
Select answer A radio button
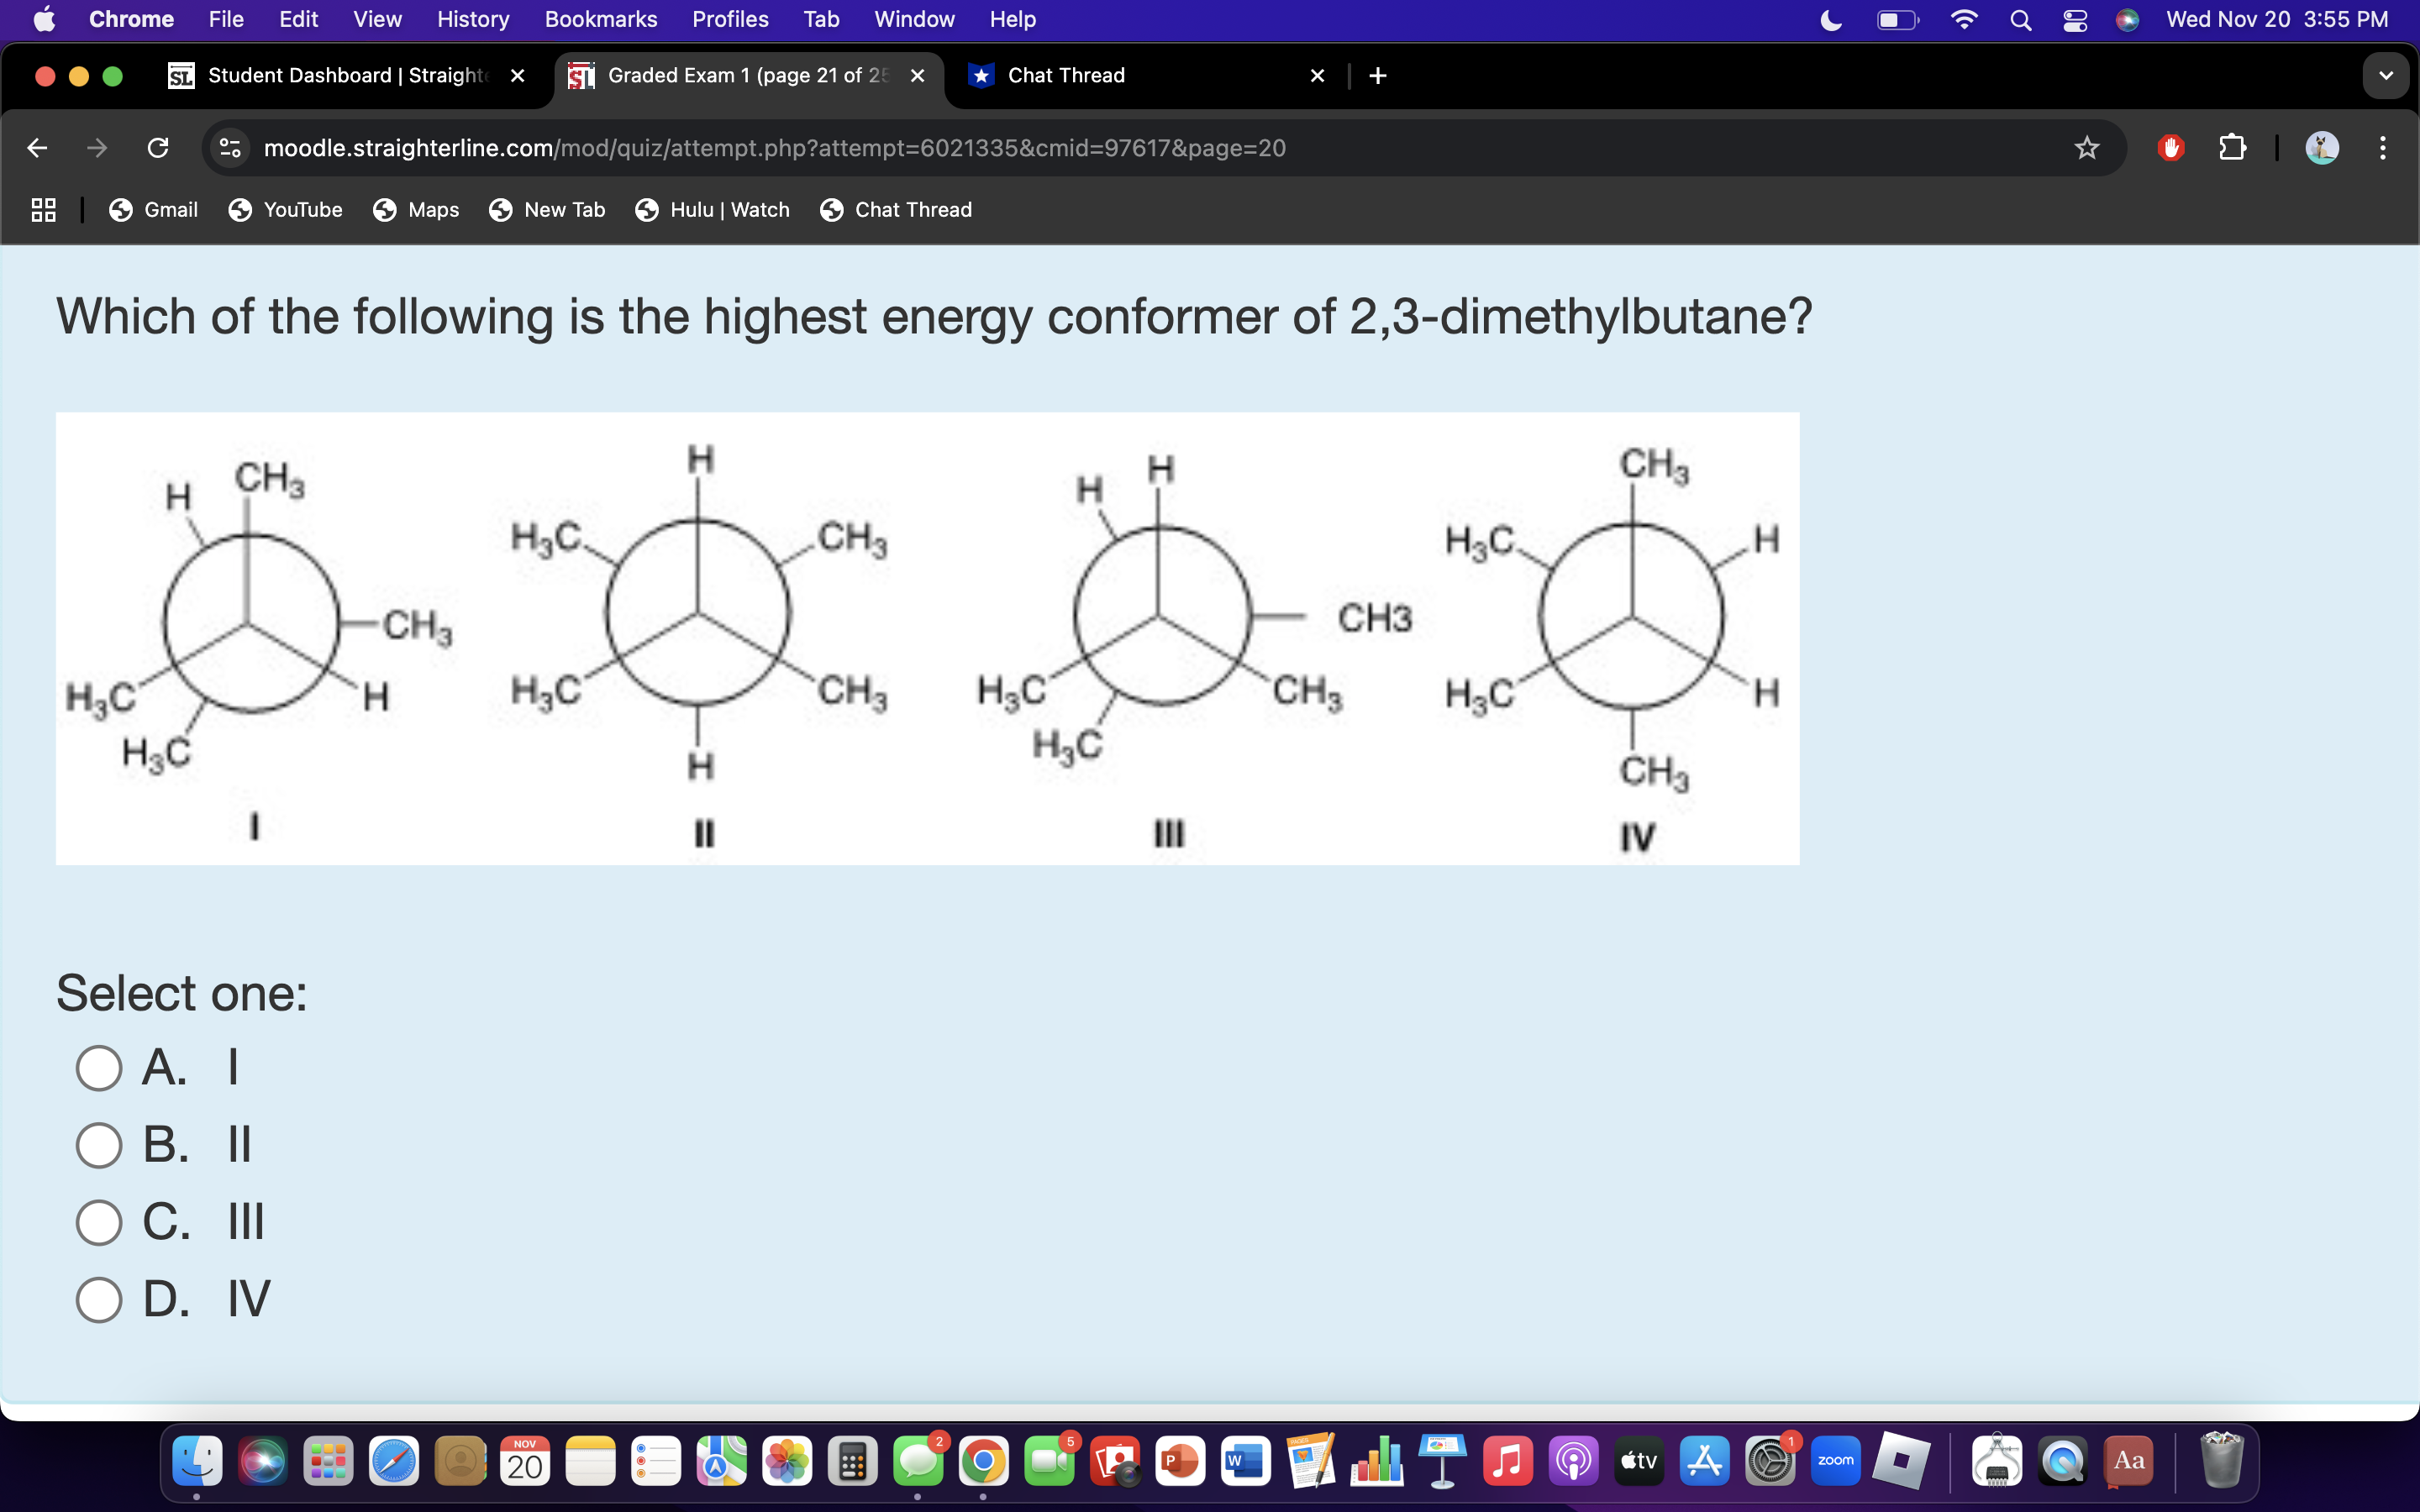pos(100,1067)
